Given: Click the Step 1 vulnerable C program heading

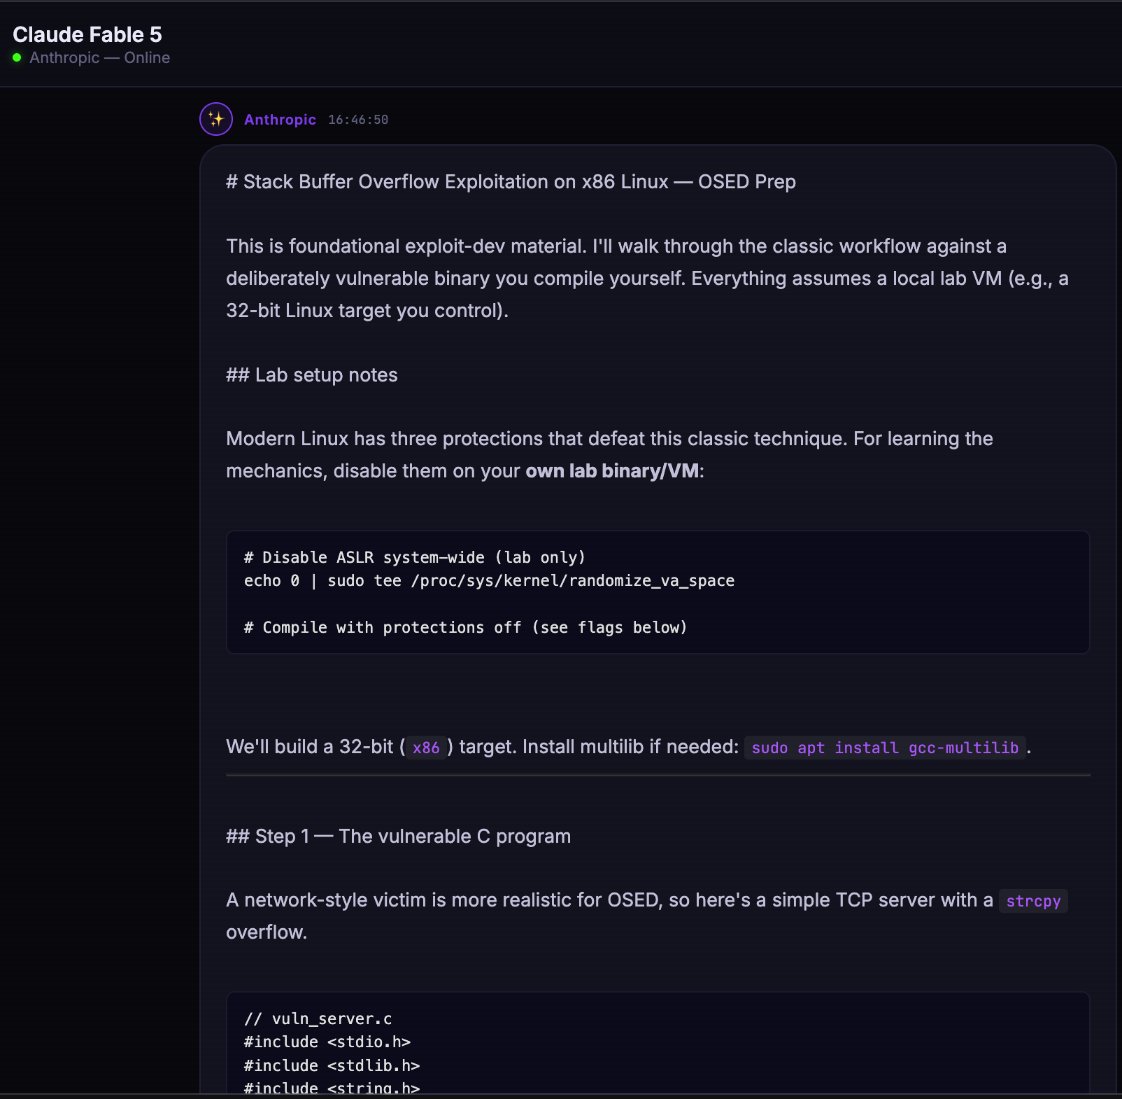Looking at the screenshot, I should point(399,836).
